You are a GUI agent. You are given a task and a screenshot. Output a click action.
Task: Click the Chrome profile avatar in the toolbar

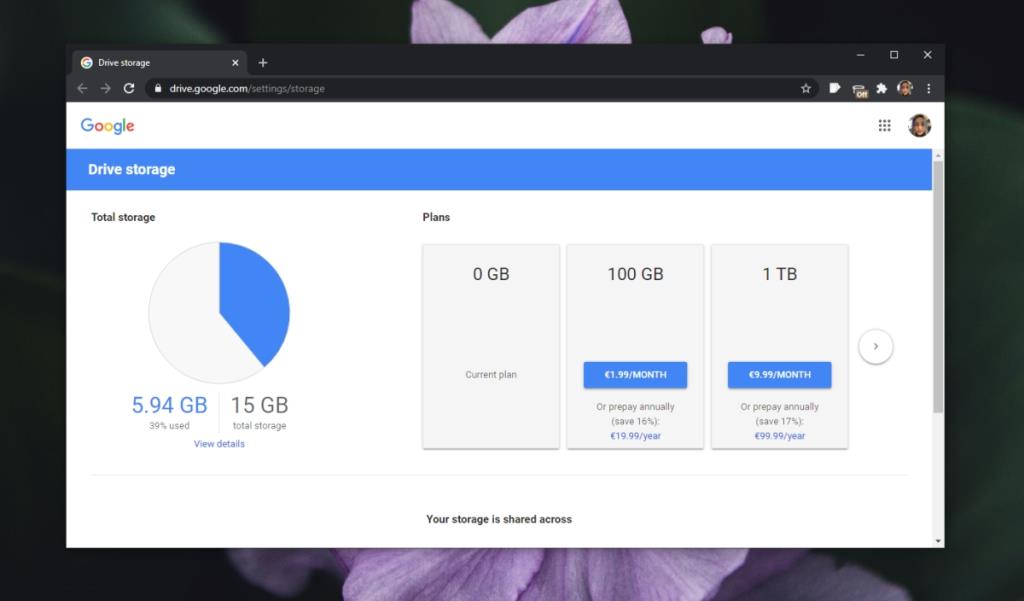pos(906,88)
